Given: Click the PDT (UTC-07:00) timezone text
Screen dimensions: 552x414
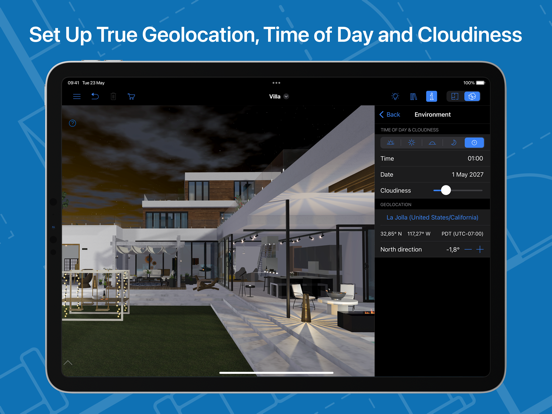Looking at the screenshot, I should pos(462,234).
